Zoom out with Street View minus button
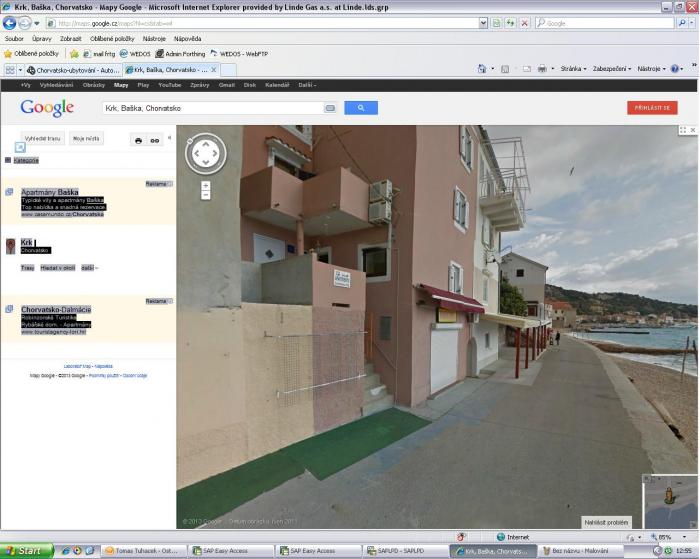This screenshot has height=559, width=700. 205,195
